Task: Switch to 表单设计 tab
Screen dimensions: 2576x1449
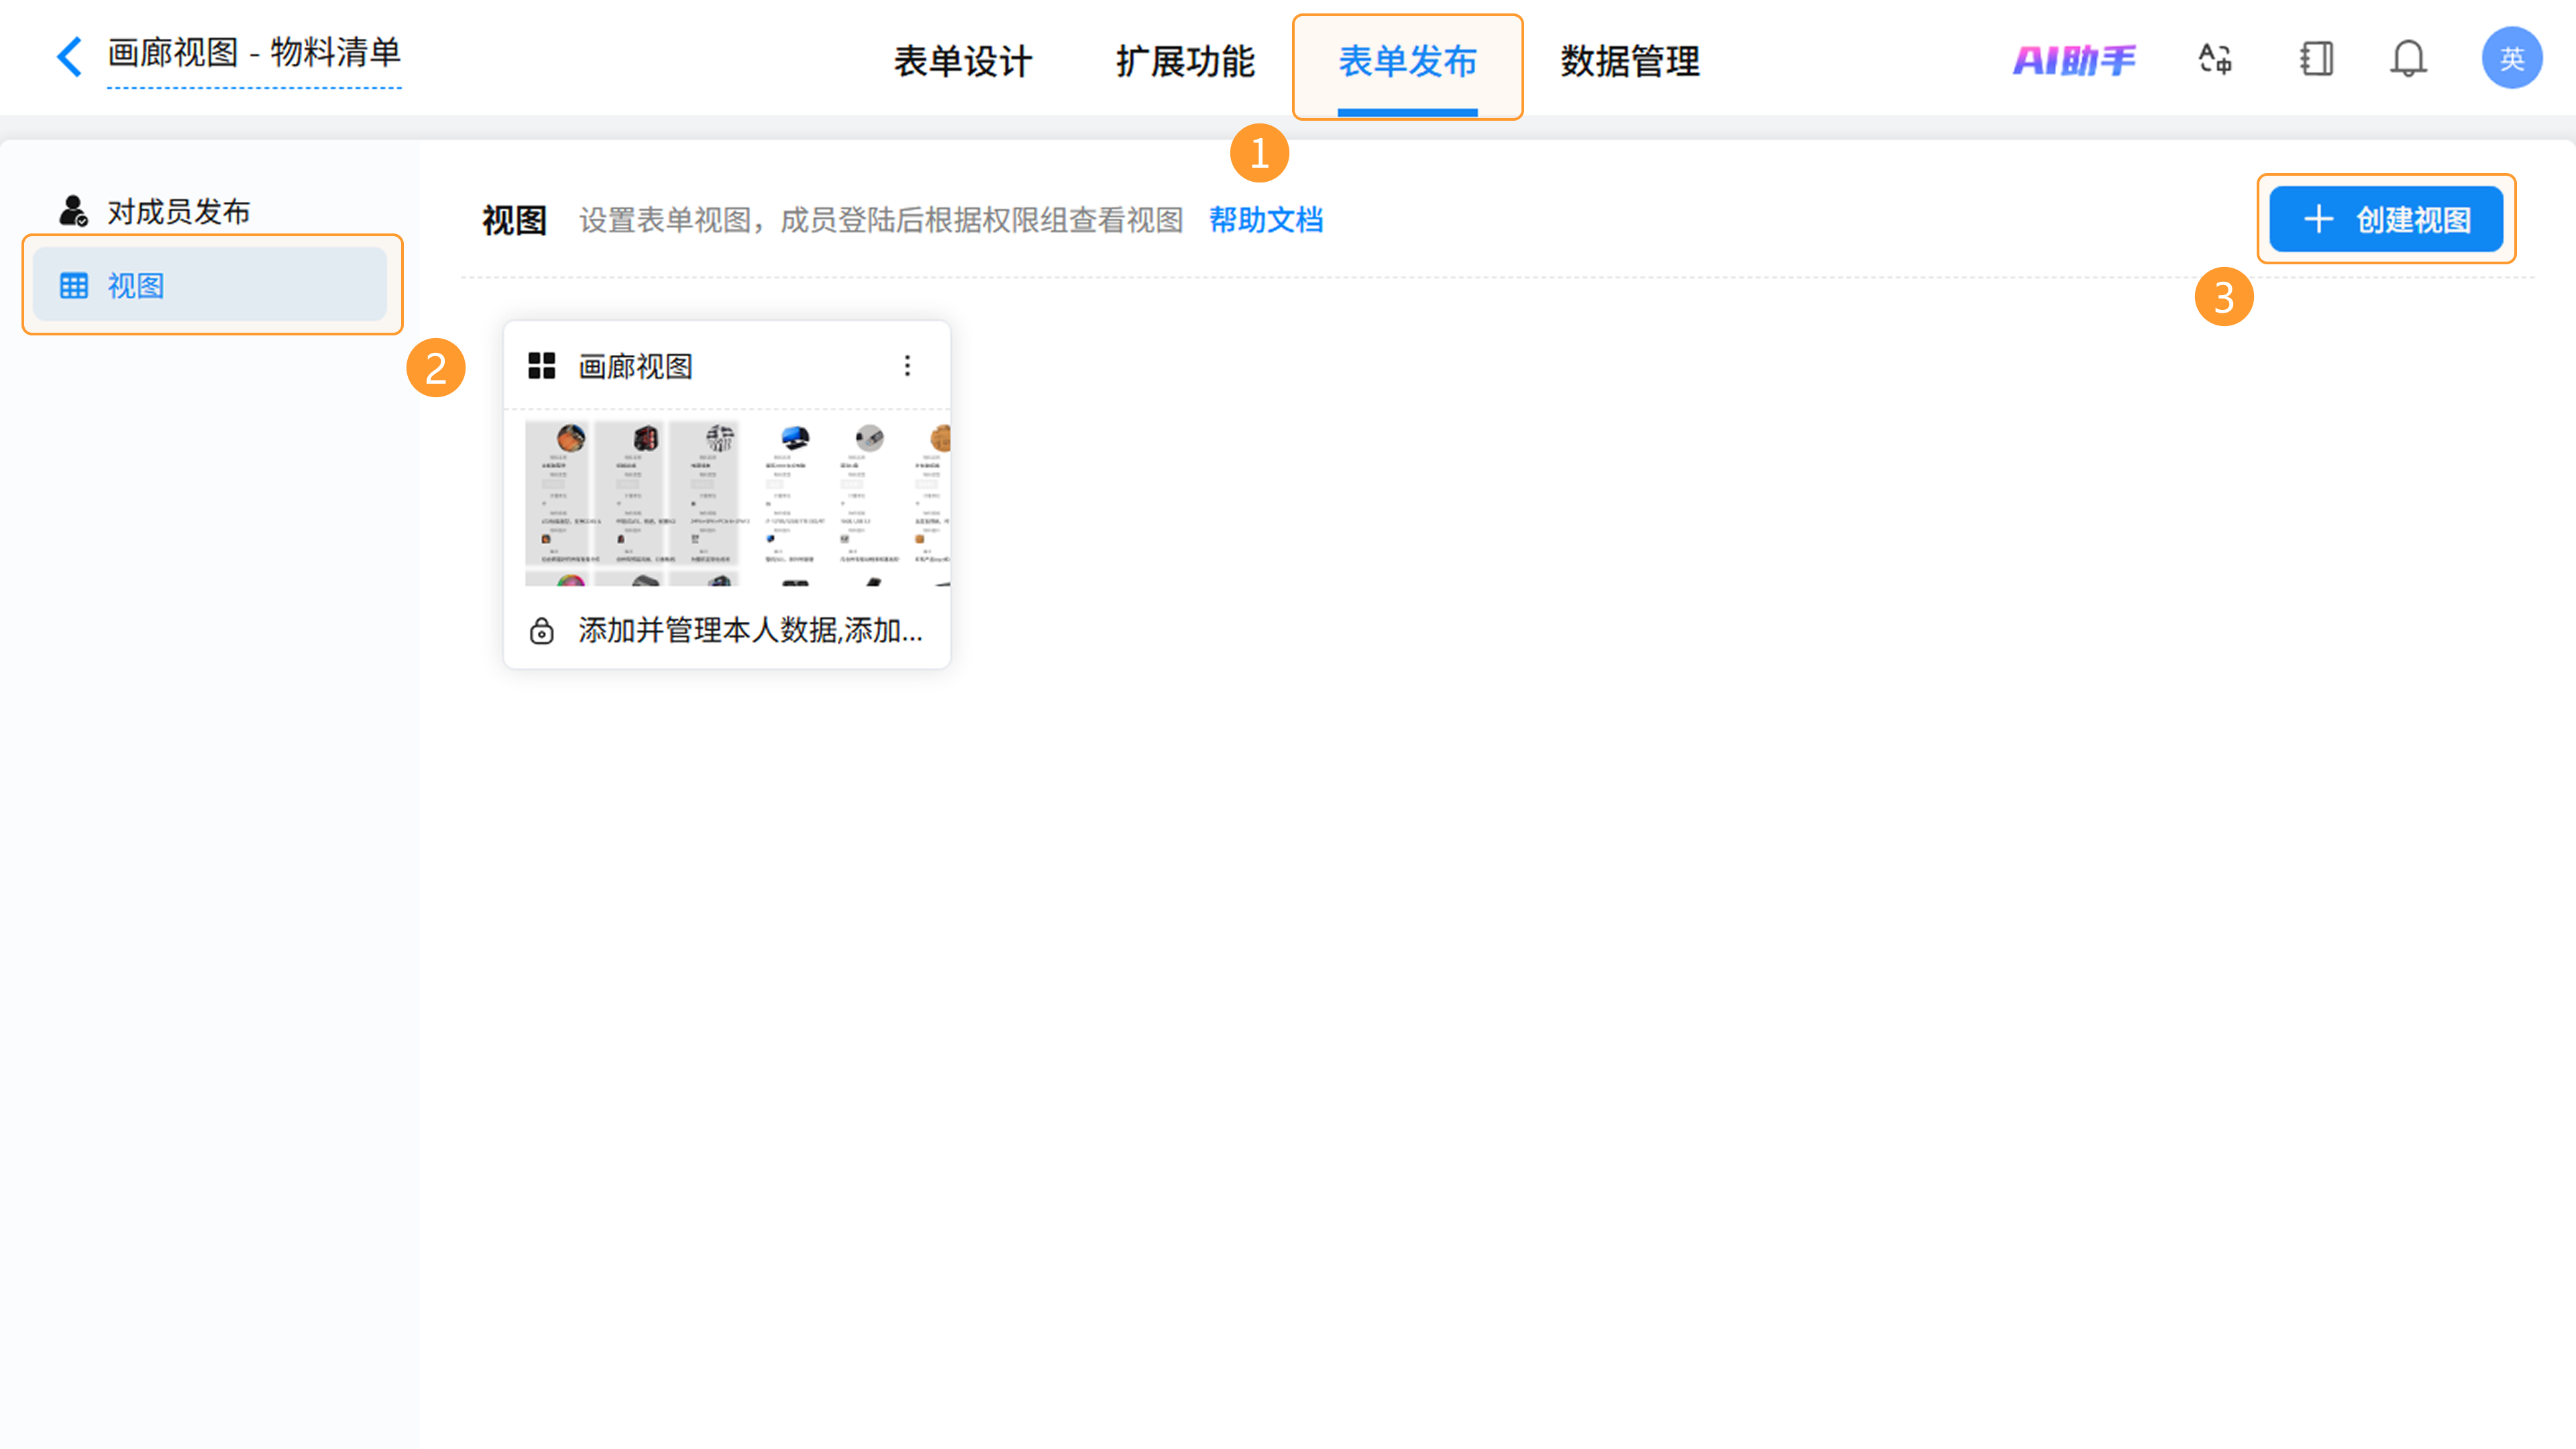Action: point(962,62)
